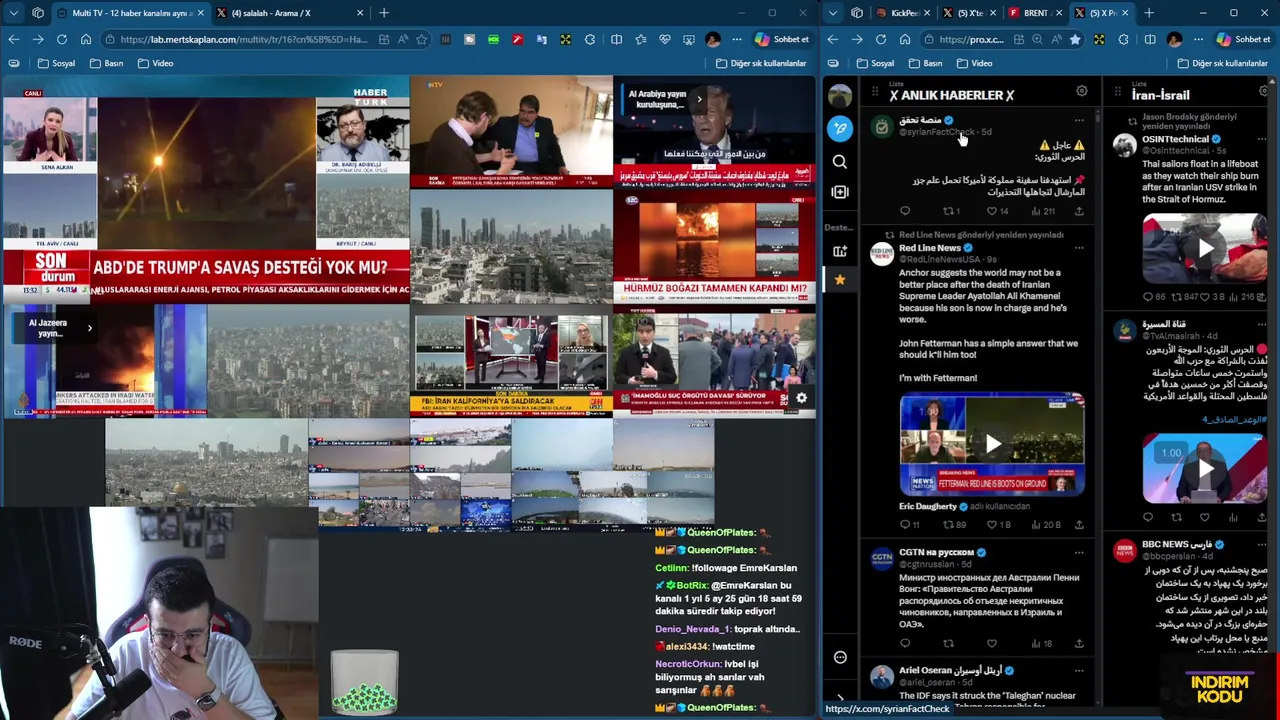Open new tab in right browser window

(1149, 13)
